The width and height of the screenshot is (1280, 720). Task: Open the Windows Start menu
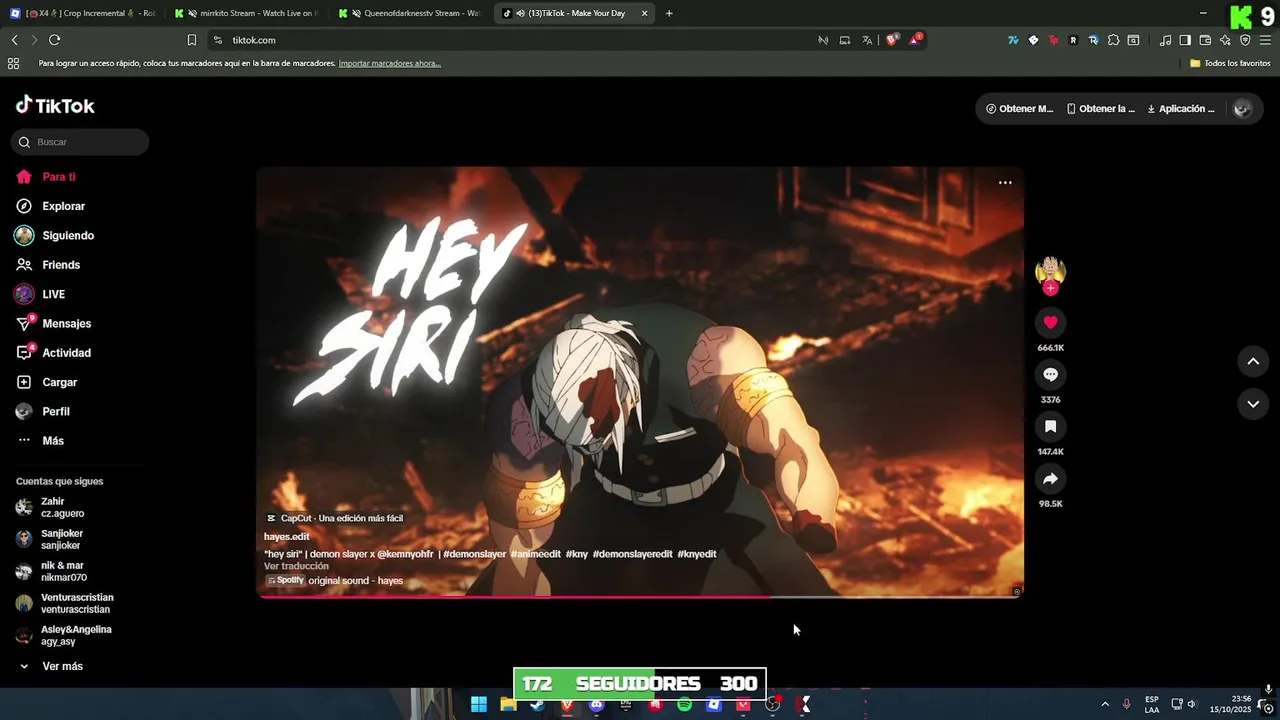[x=479, y=704]
